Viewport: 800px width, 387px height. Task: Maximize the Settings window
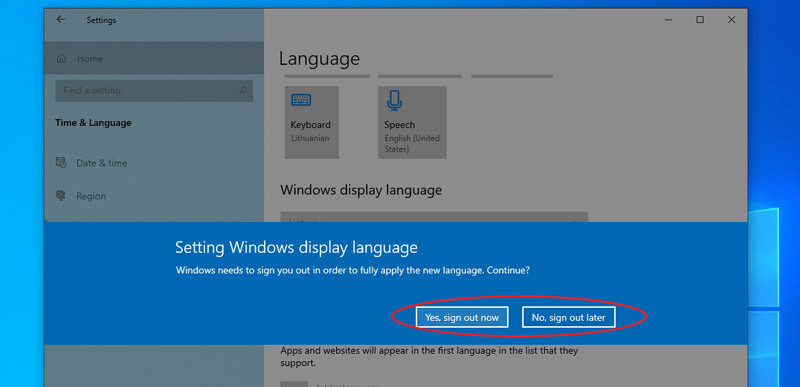point(700,20)
